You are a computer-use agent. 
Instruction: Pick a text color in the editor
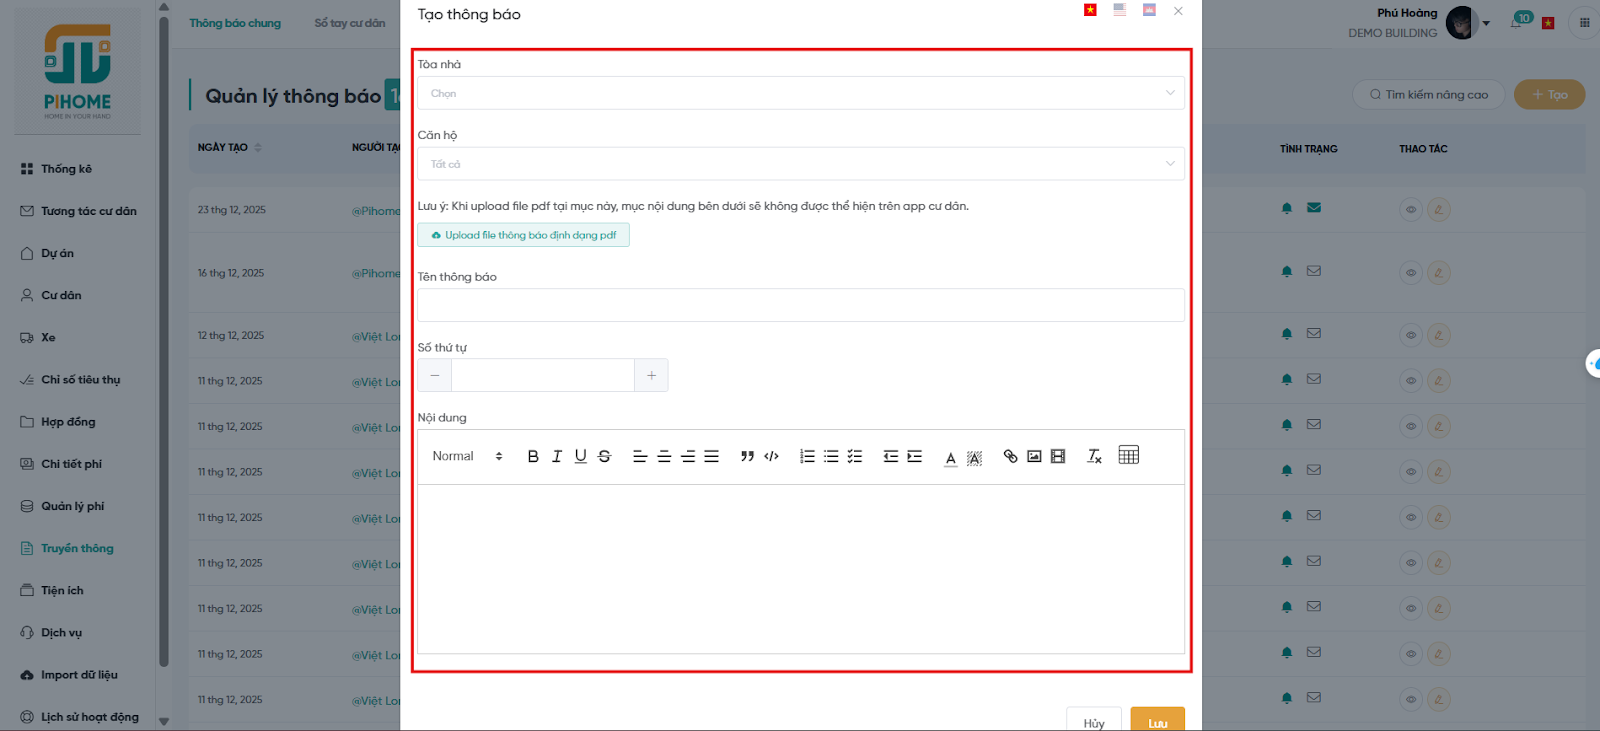pyautogui.click(x=950, y=457)
